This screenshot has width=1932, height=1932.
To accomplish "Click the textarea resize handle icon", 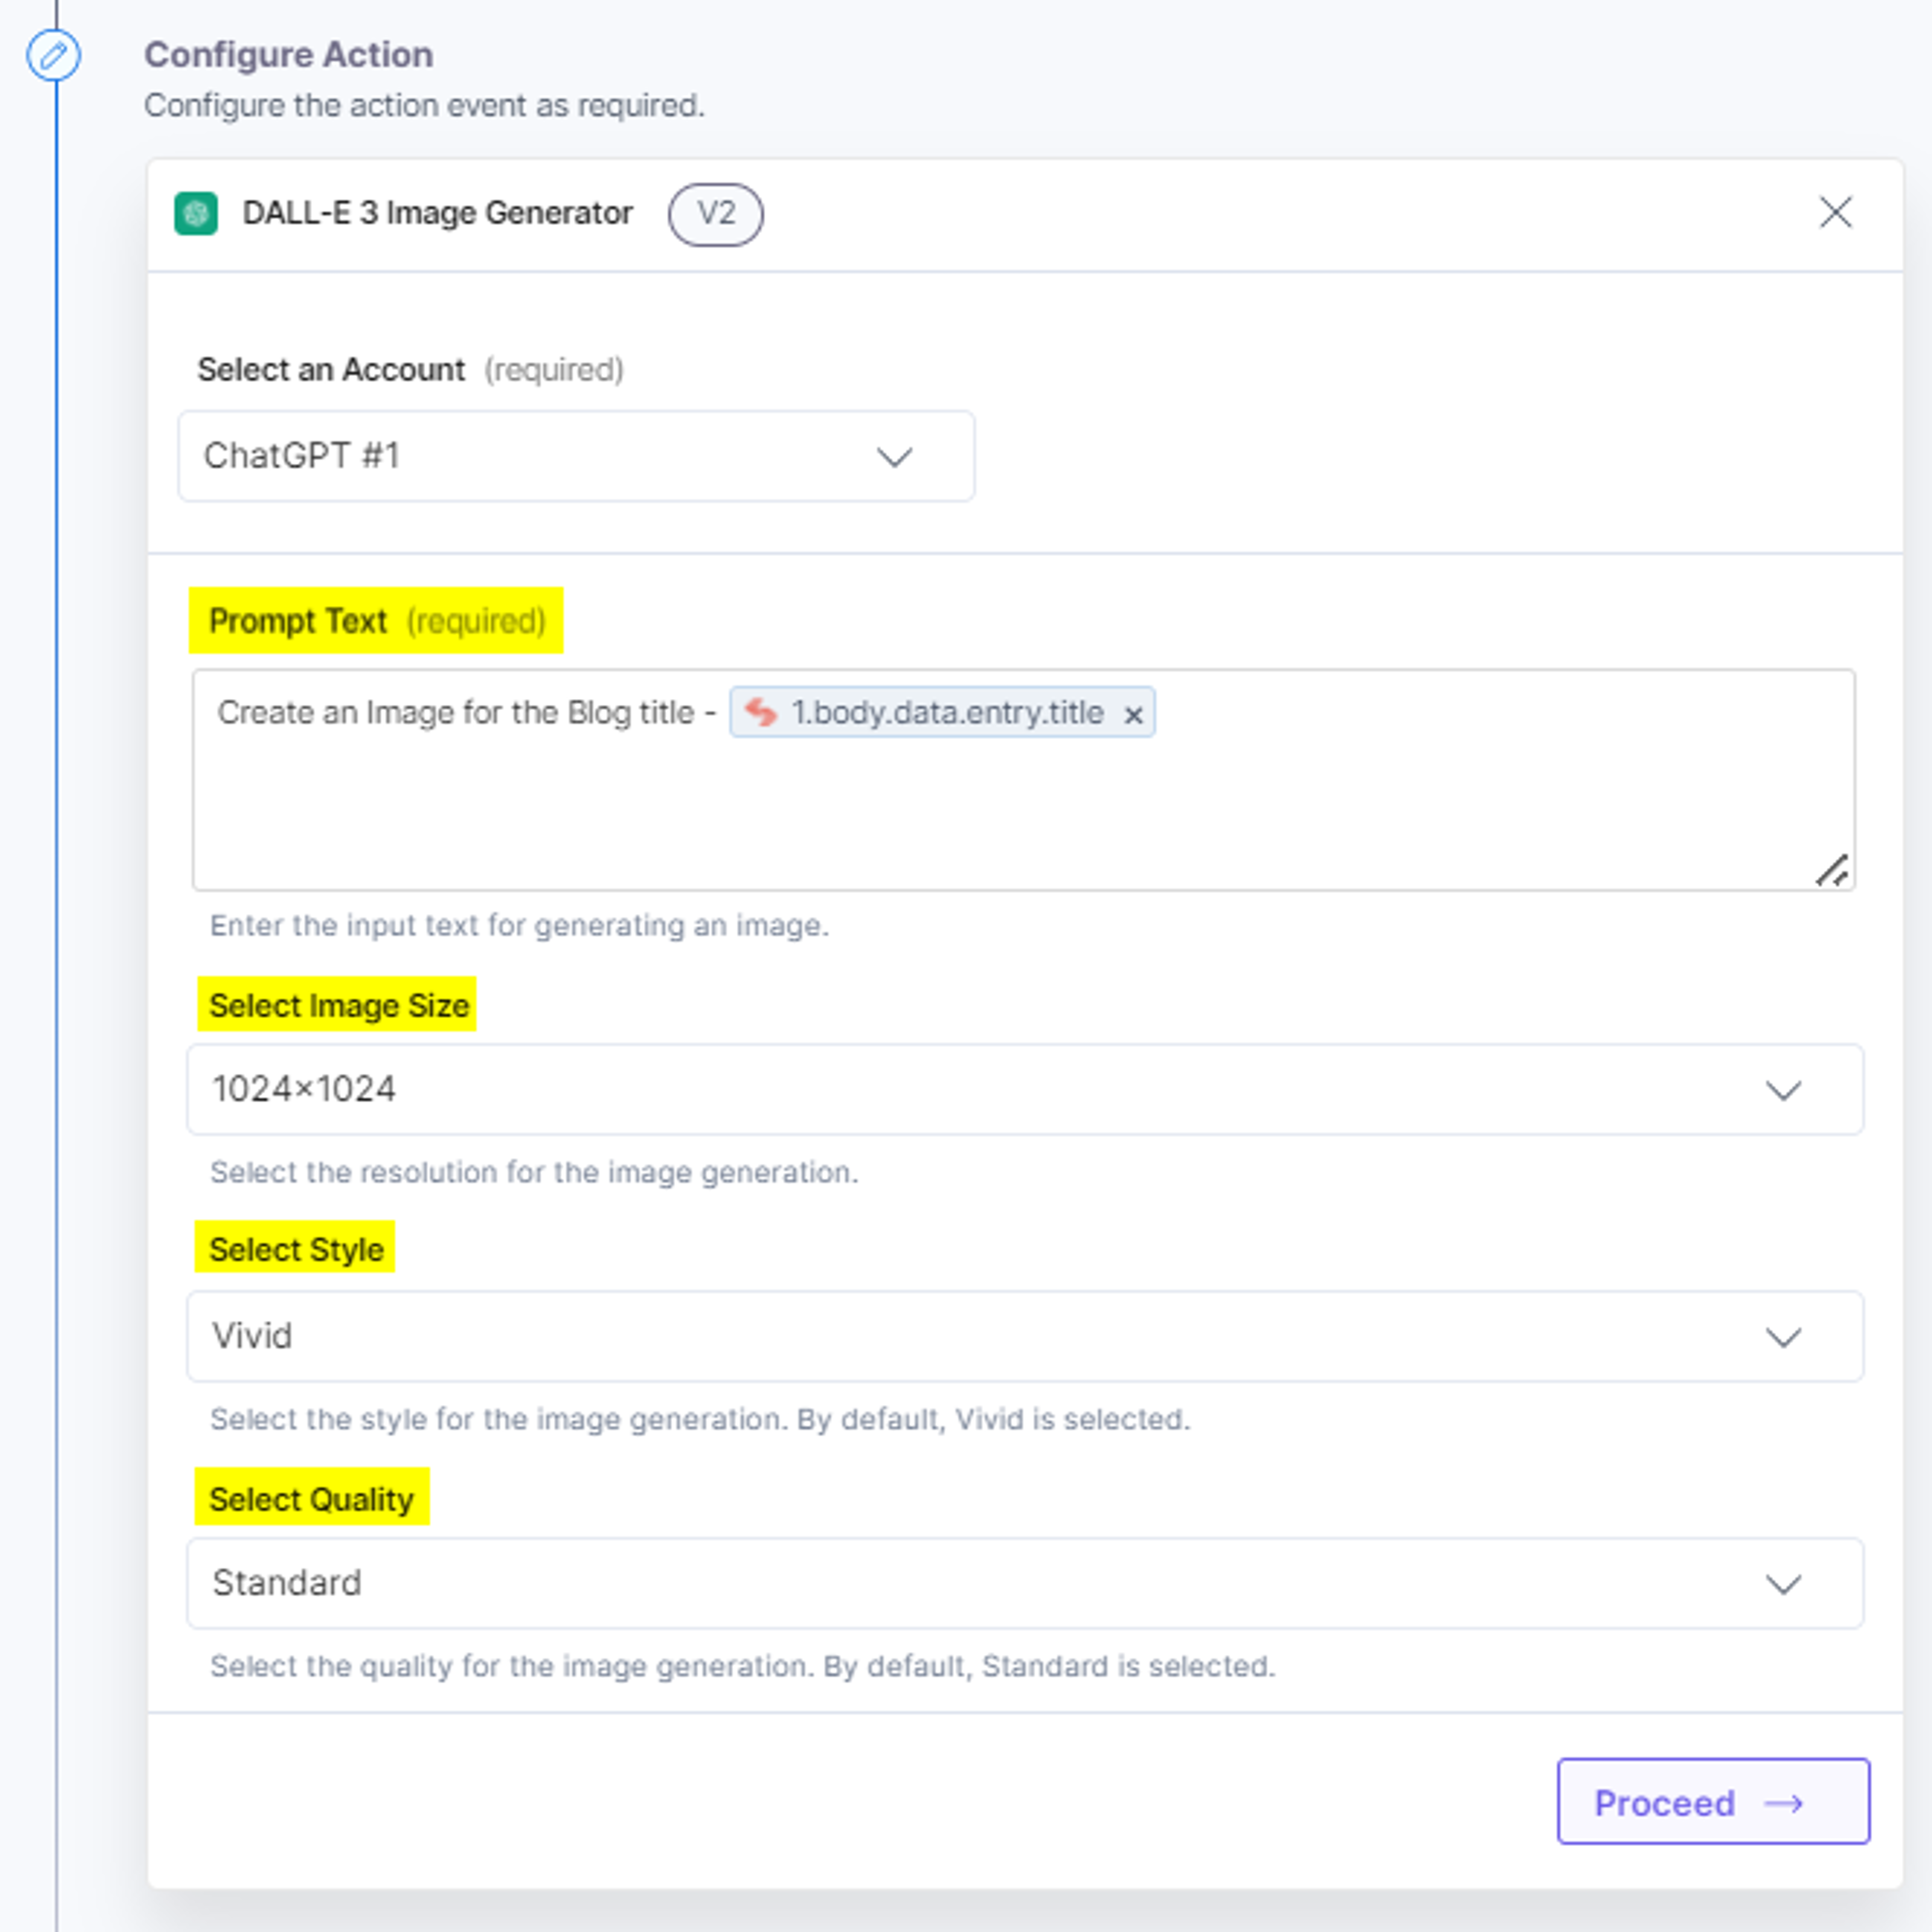I will 1832,870.
